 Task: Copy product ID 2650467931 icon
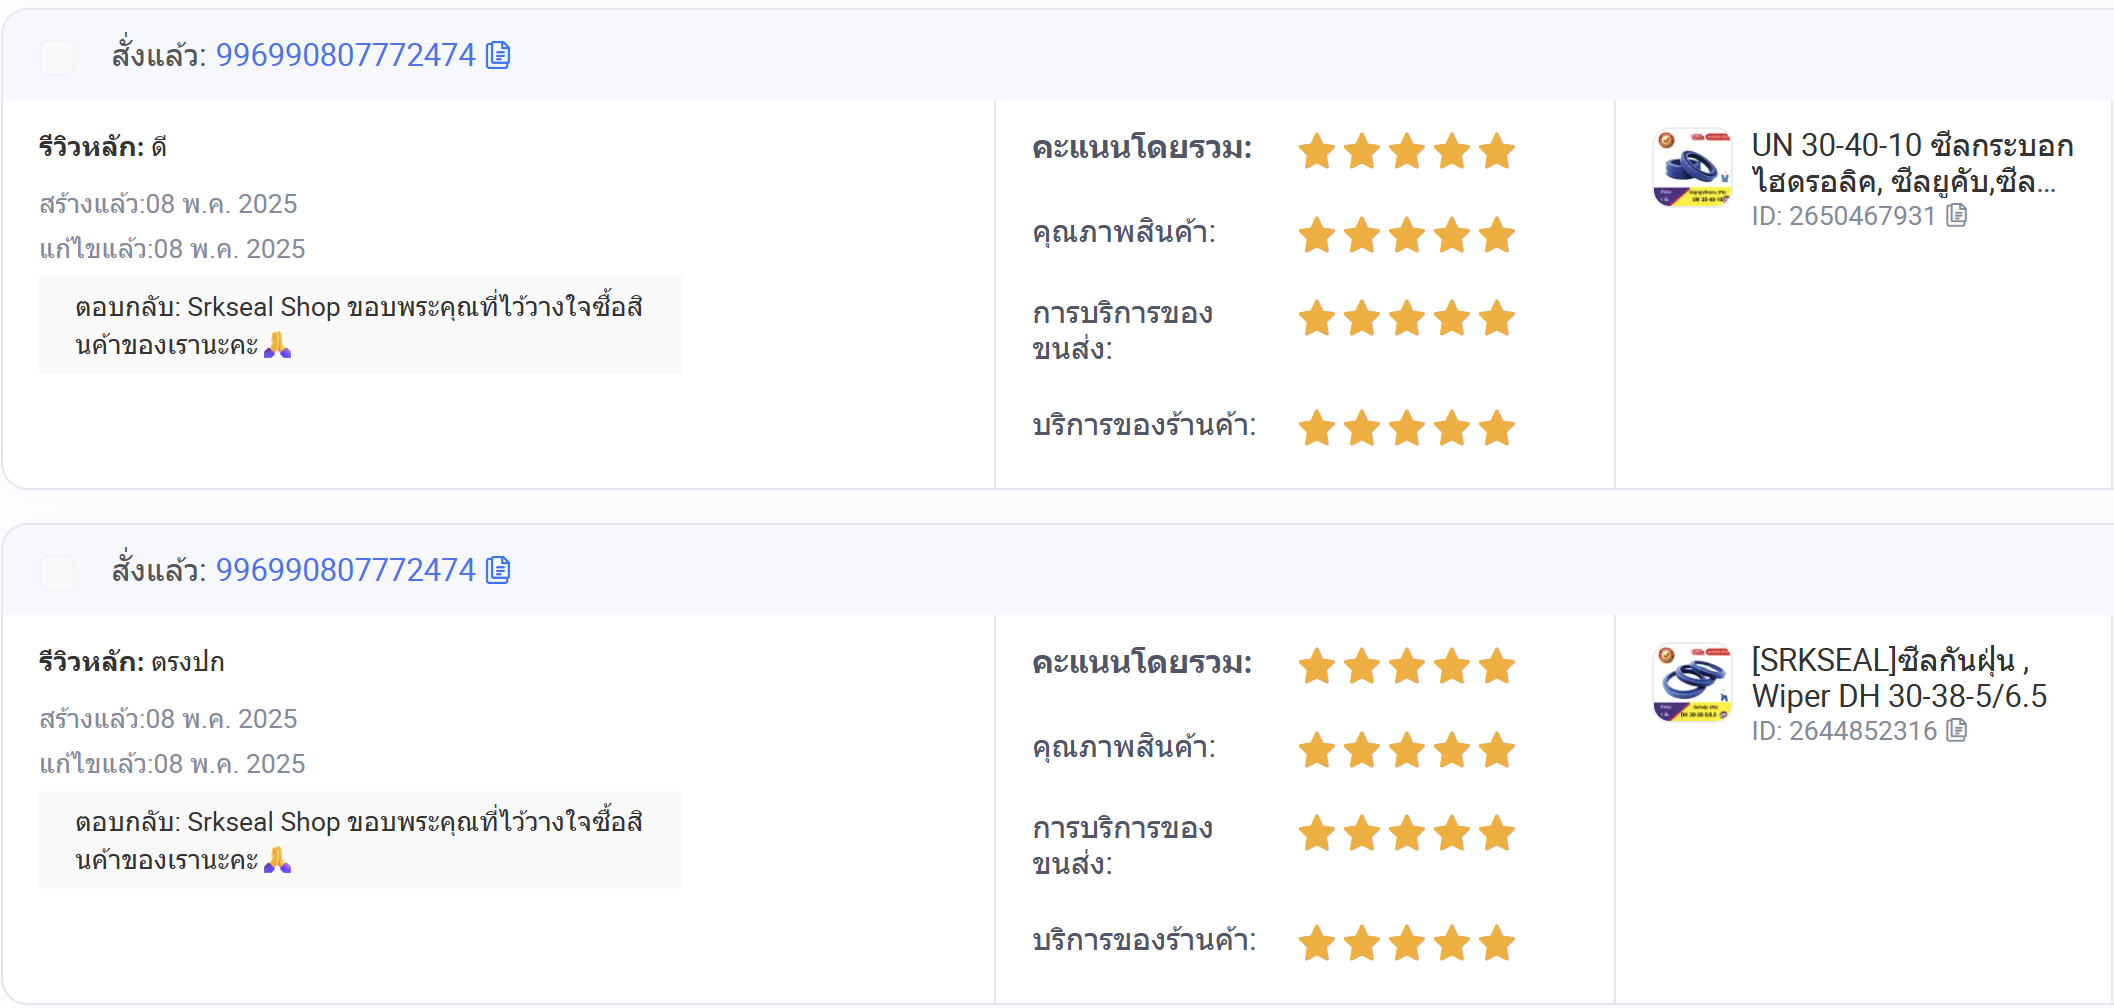tap(1957, 215)
